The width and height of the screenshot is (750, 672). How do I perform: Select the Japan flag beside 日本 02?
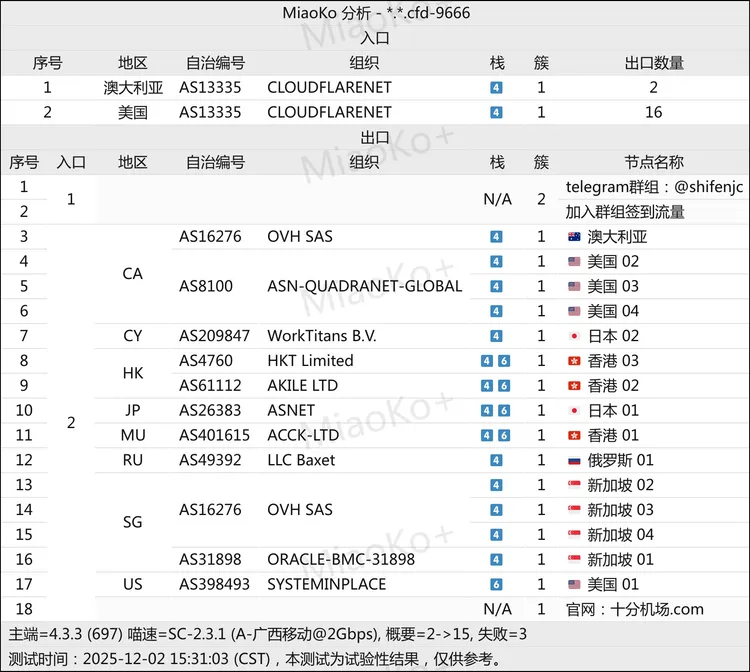pyautogui.click(x=573, y=336)
